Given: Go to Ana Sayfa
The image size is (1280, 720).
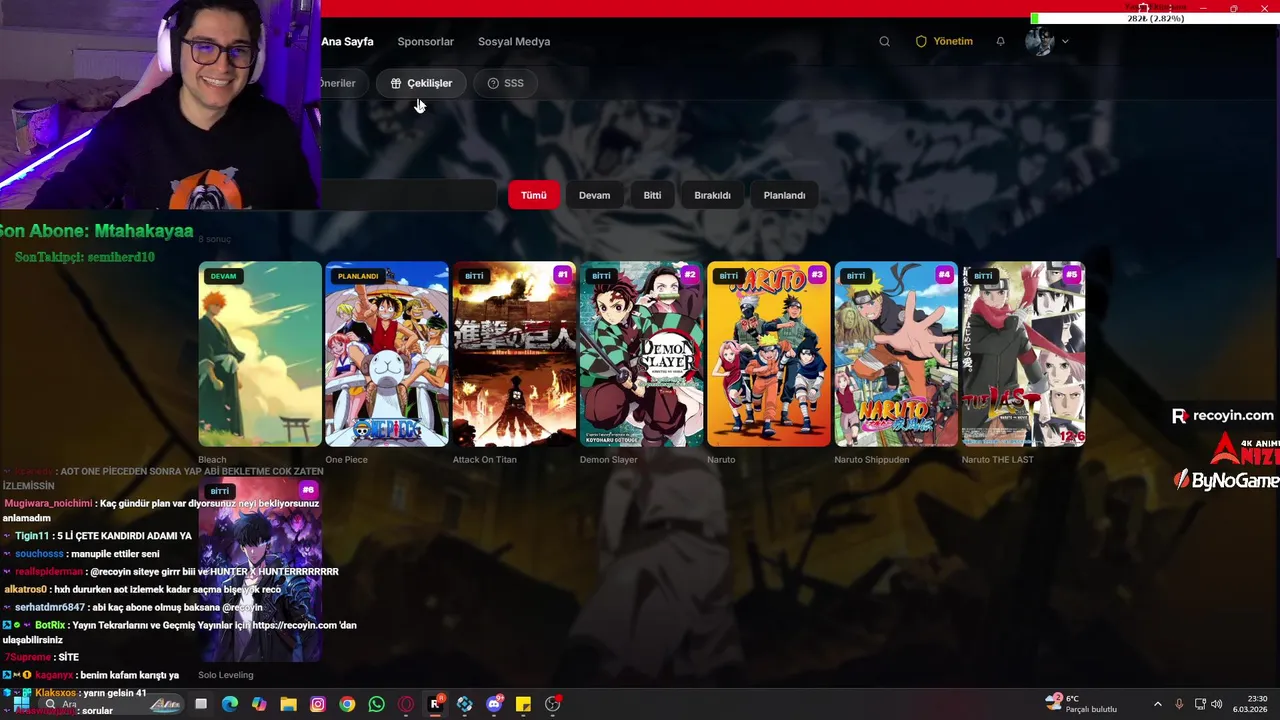Looking at the screenshot, I should (347, 42).
